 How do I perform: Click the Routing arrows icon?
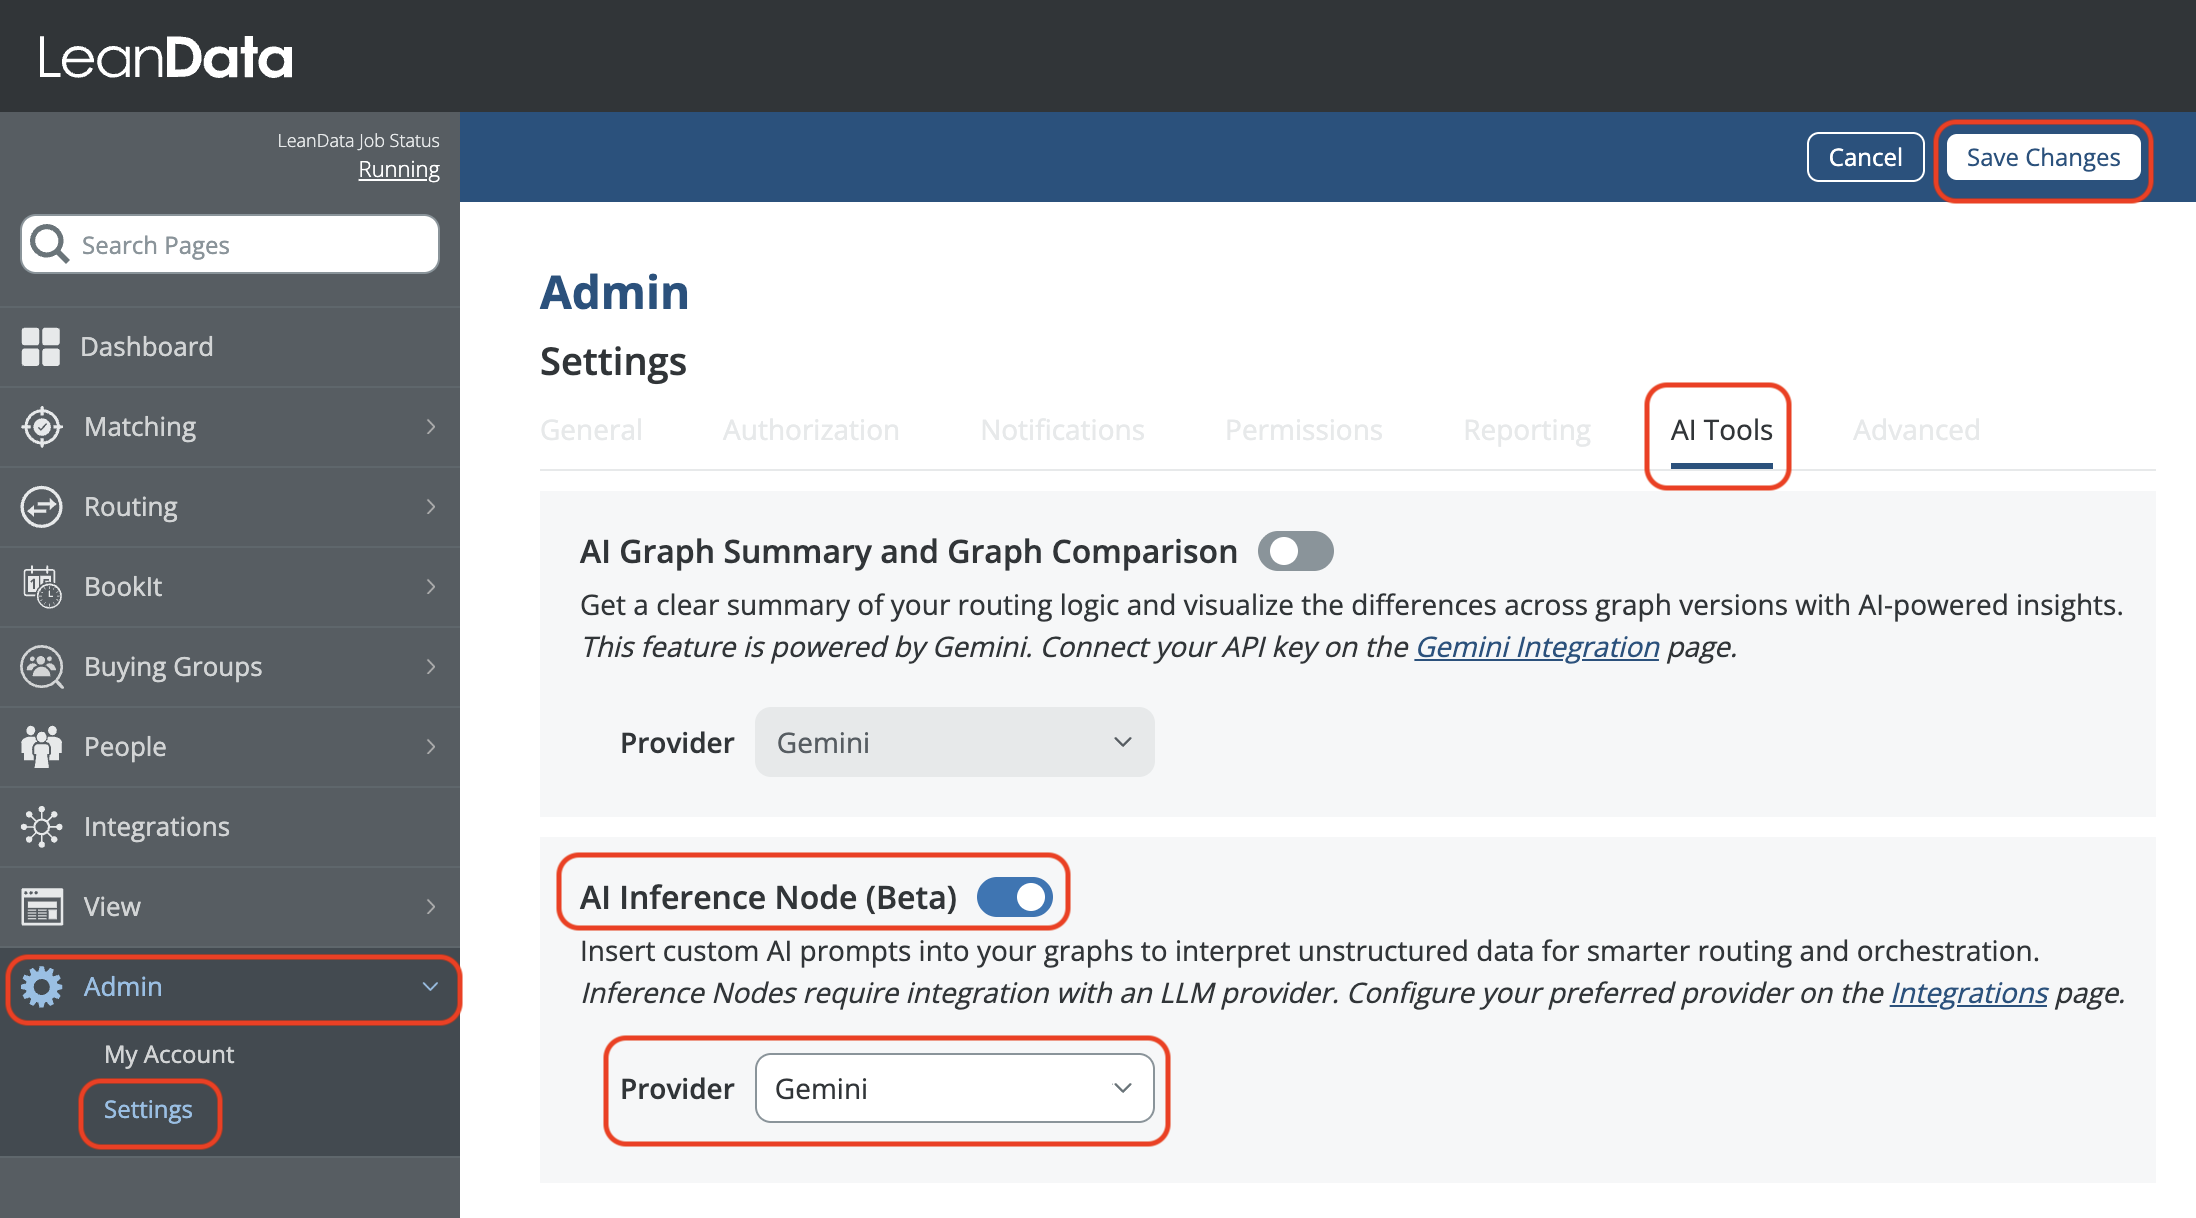pos(42,507)
